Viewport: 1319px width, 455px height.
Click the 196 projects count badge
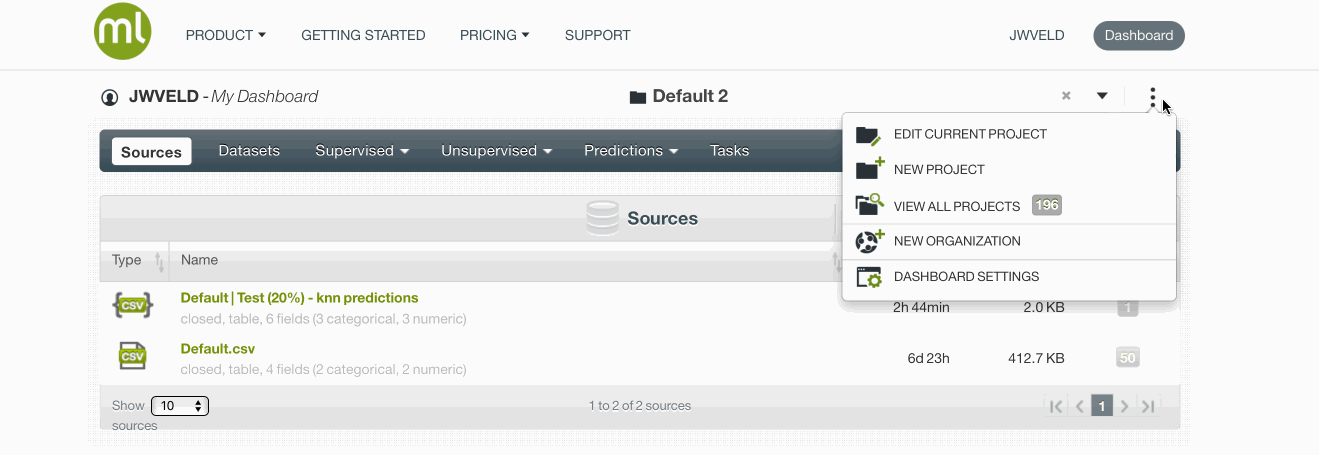(x=1046, y=205)
